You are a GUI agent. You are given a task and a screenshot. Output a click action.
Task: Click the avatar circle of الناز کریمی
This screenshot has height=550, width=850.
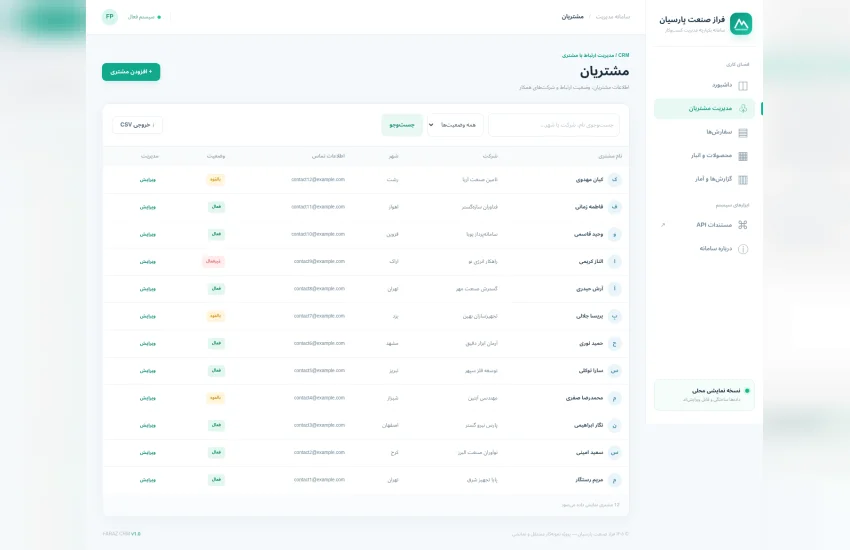(614, 261)
